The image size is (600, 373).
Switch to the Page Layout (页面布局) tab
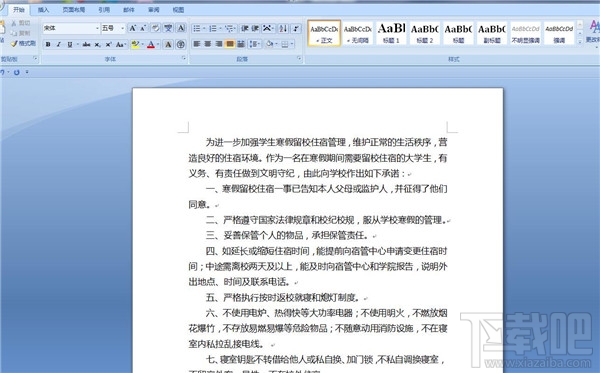point(73,10)
